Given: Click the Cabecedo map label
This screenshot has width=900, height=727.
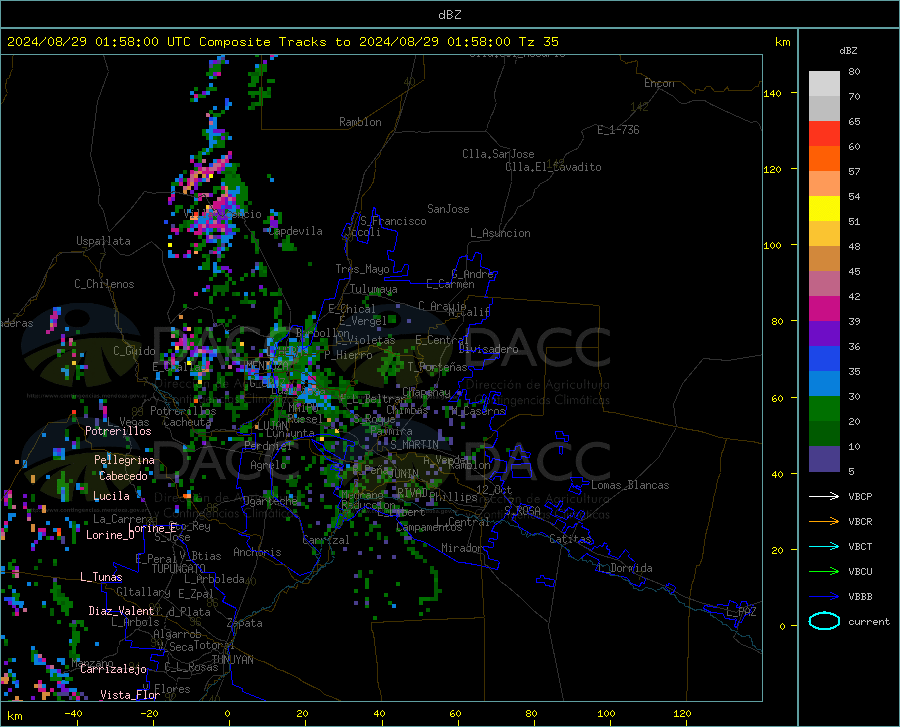Looking at the screenshot, I should [123, 476].
